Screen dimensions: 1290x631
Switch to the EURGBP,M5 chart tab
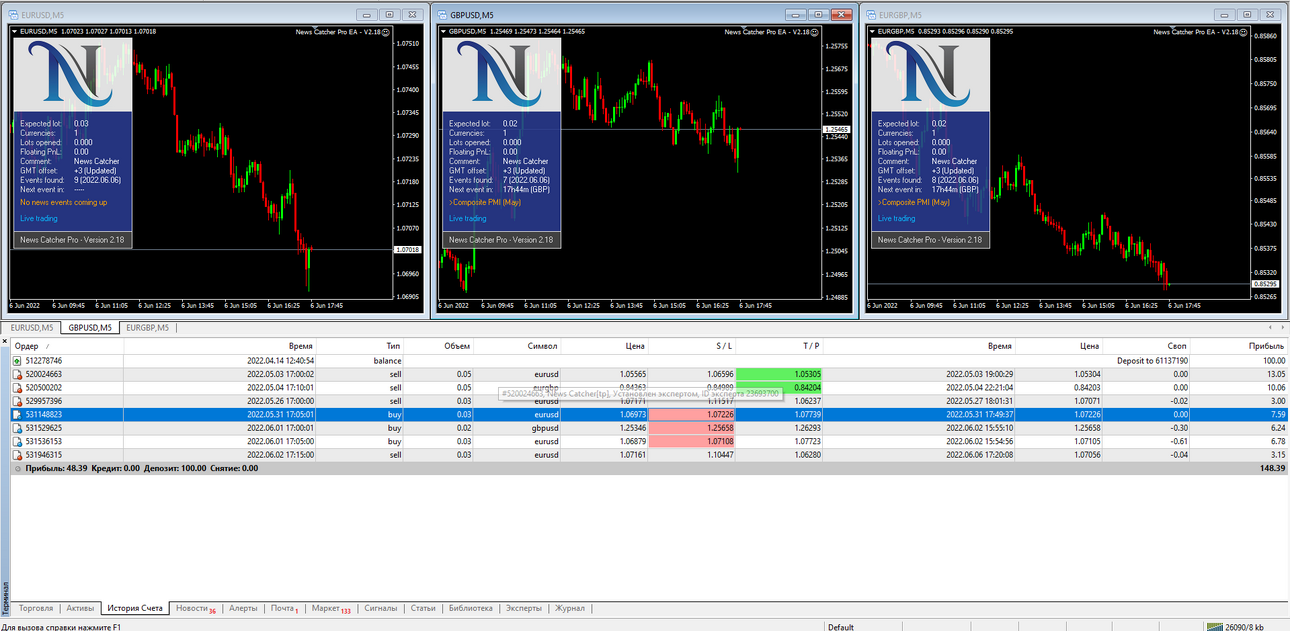pyautogui.click(x=146, y=327)
